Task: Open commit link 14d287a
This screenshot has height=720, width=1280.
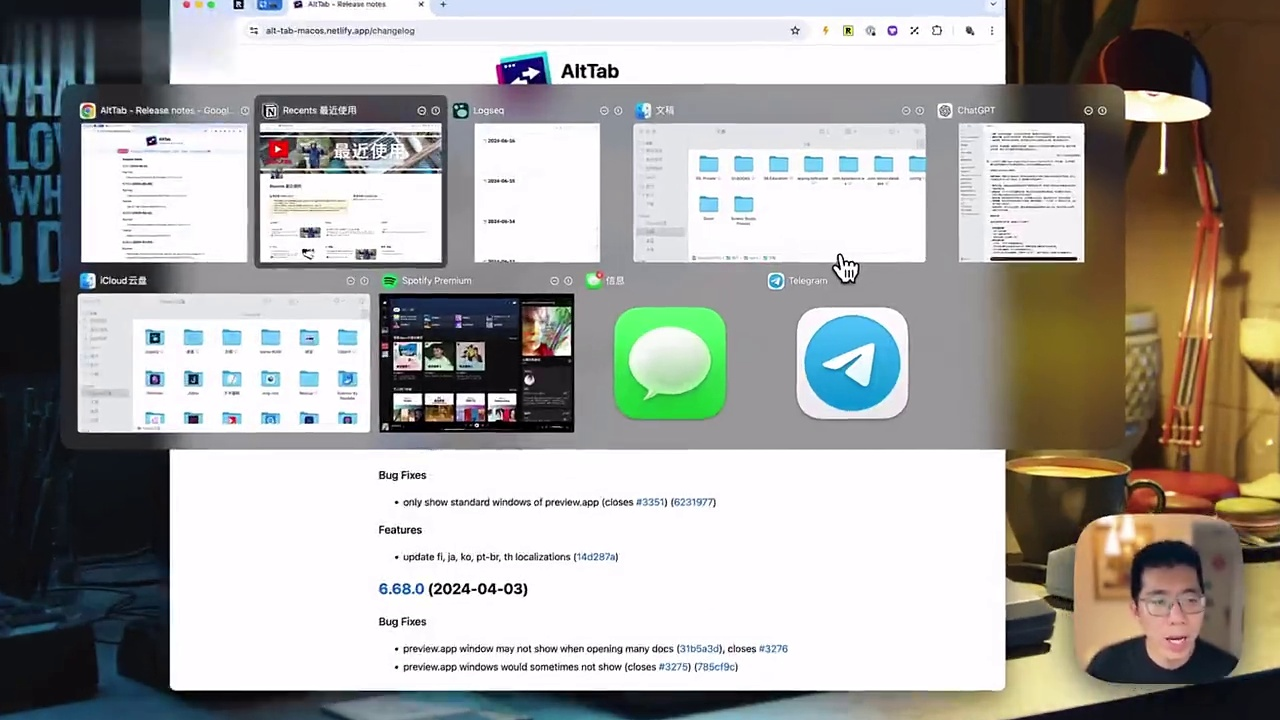Action: tap(595, 557)
